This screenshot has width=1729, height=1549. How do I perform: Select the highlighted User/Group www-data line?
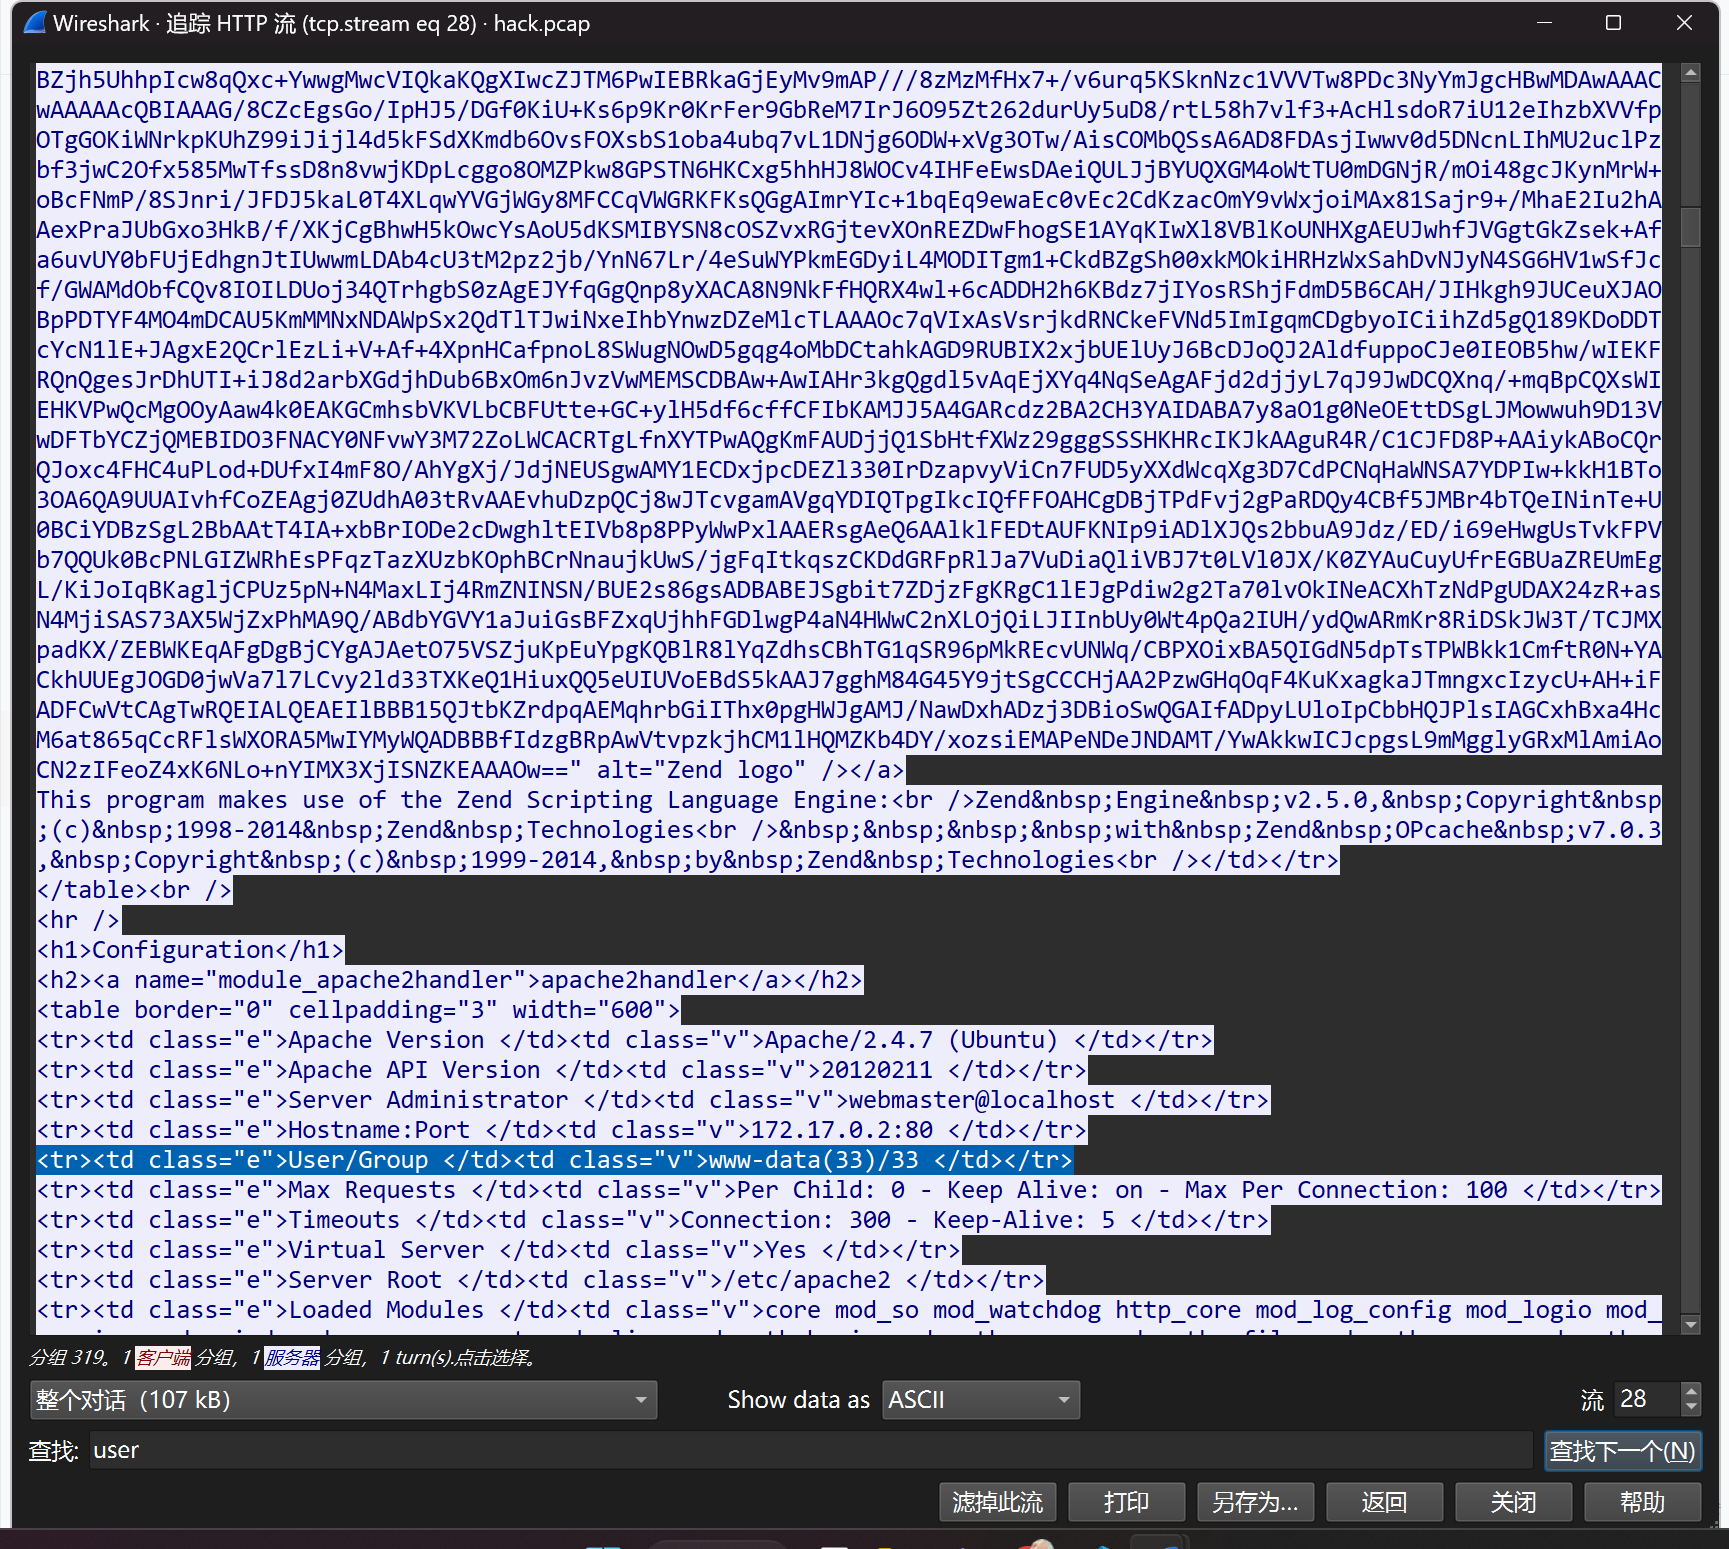554,1160
